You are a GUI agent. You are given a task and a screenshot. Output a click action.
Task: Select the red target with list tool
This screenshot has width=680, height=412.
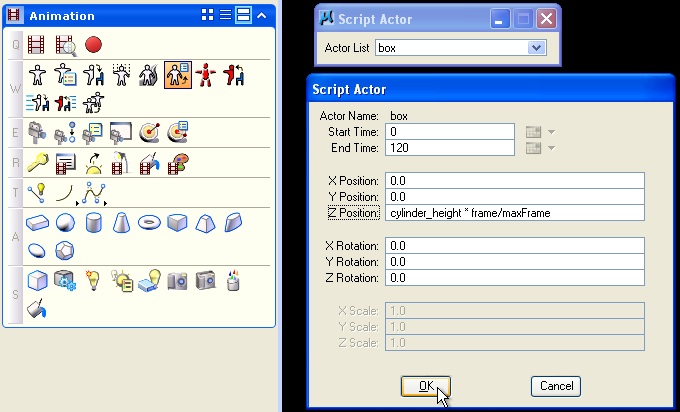pyautogui.click(x=178, y=132)
